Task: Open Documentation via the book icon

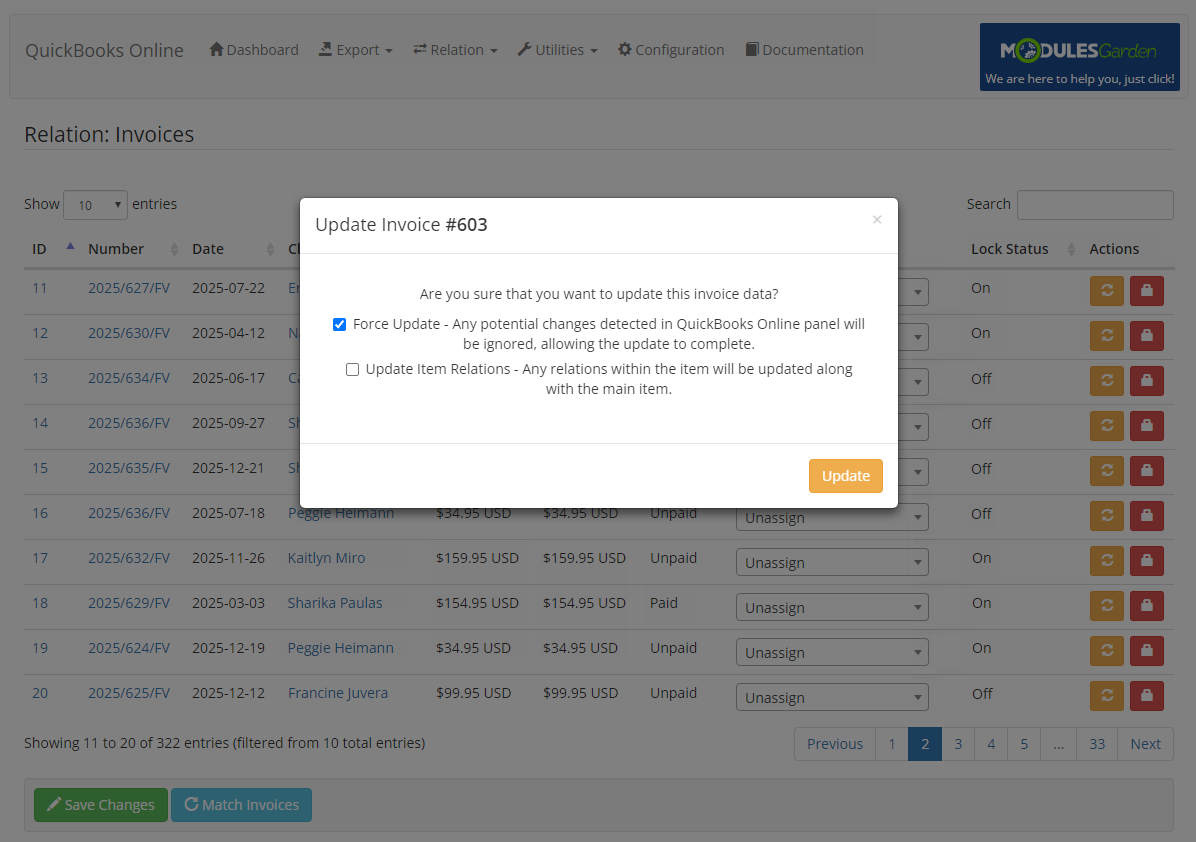Action: [752, 50]
